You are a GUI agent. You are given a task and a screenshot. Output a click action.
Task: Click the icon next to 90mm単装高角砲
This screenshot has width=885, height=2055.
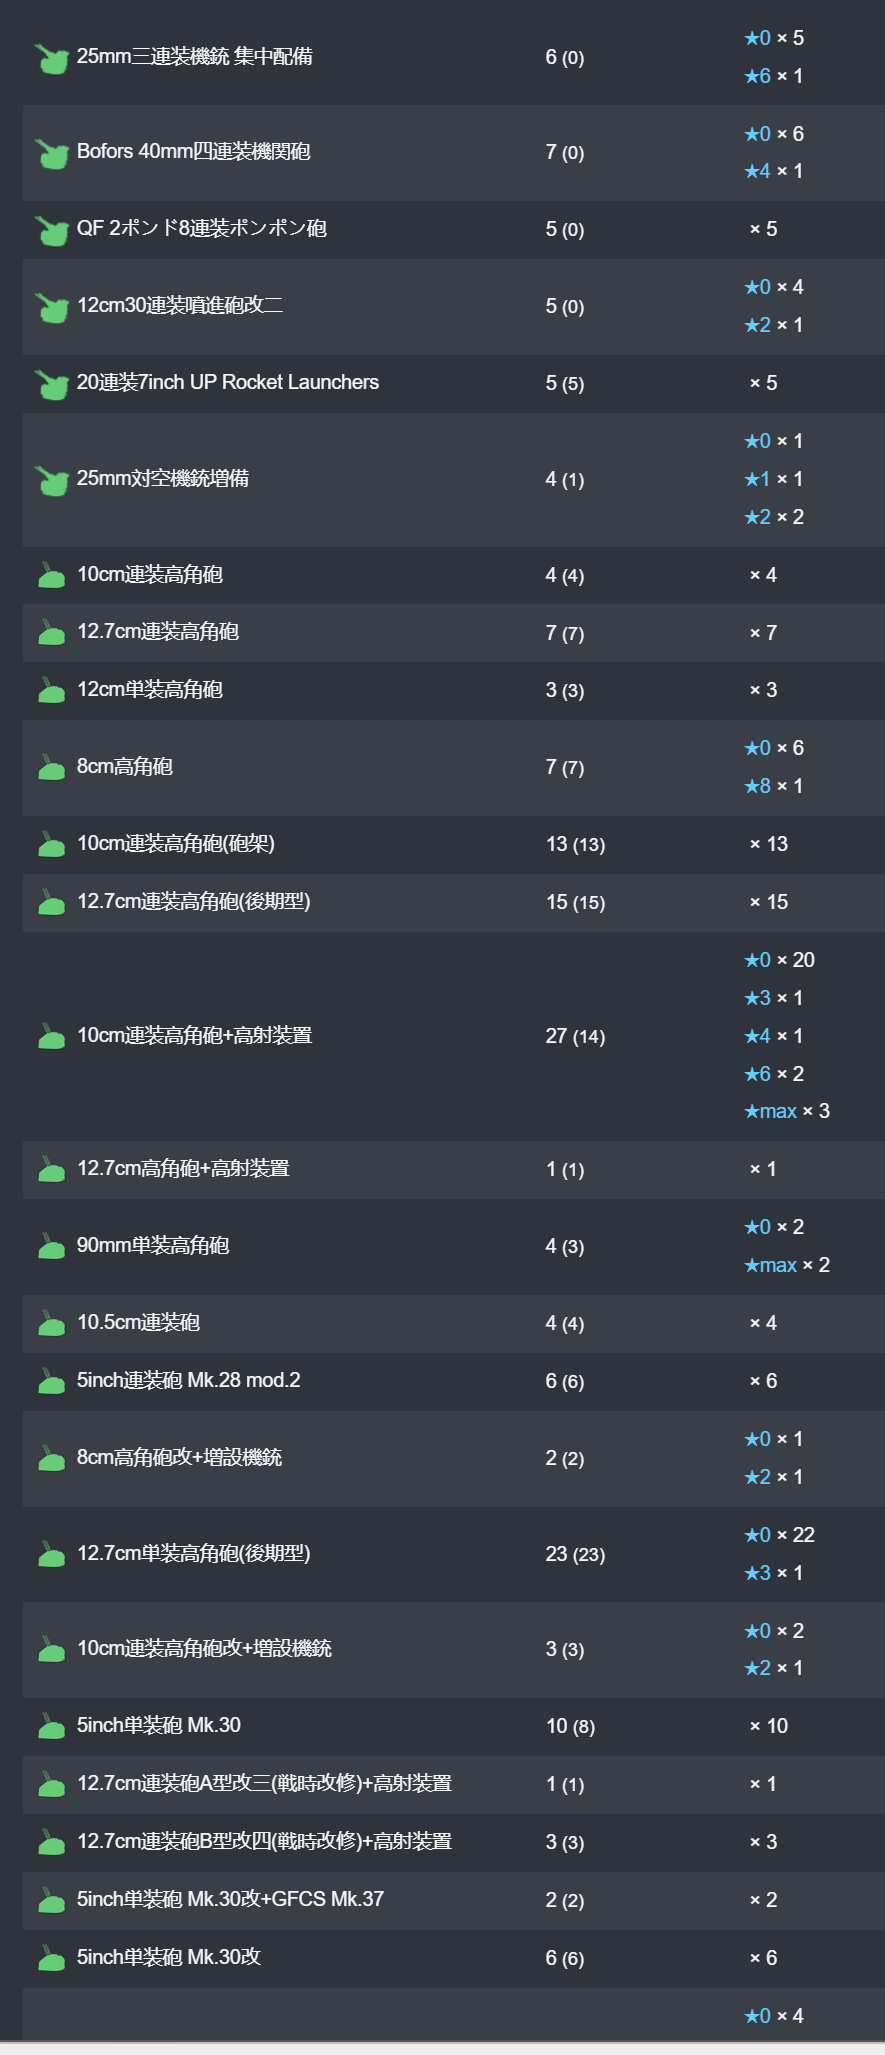coord(51,1246)
